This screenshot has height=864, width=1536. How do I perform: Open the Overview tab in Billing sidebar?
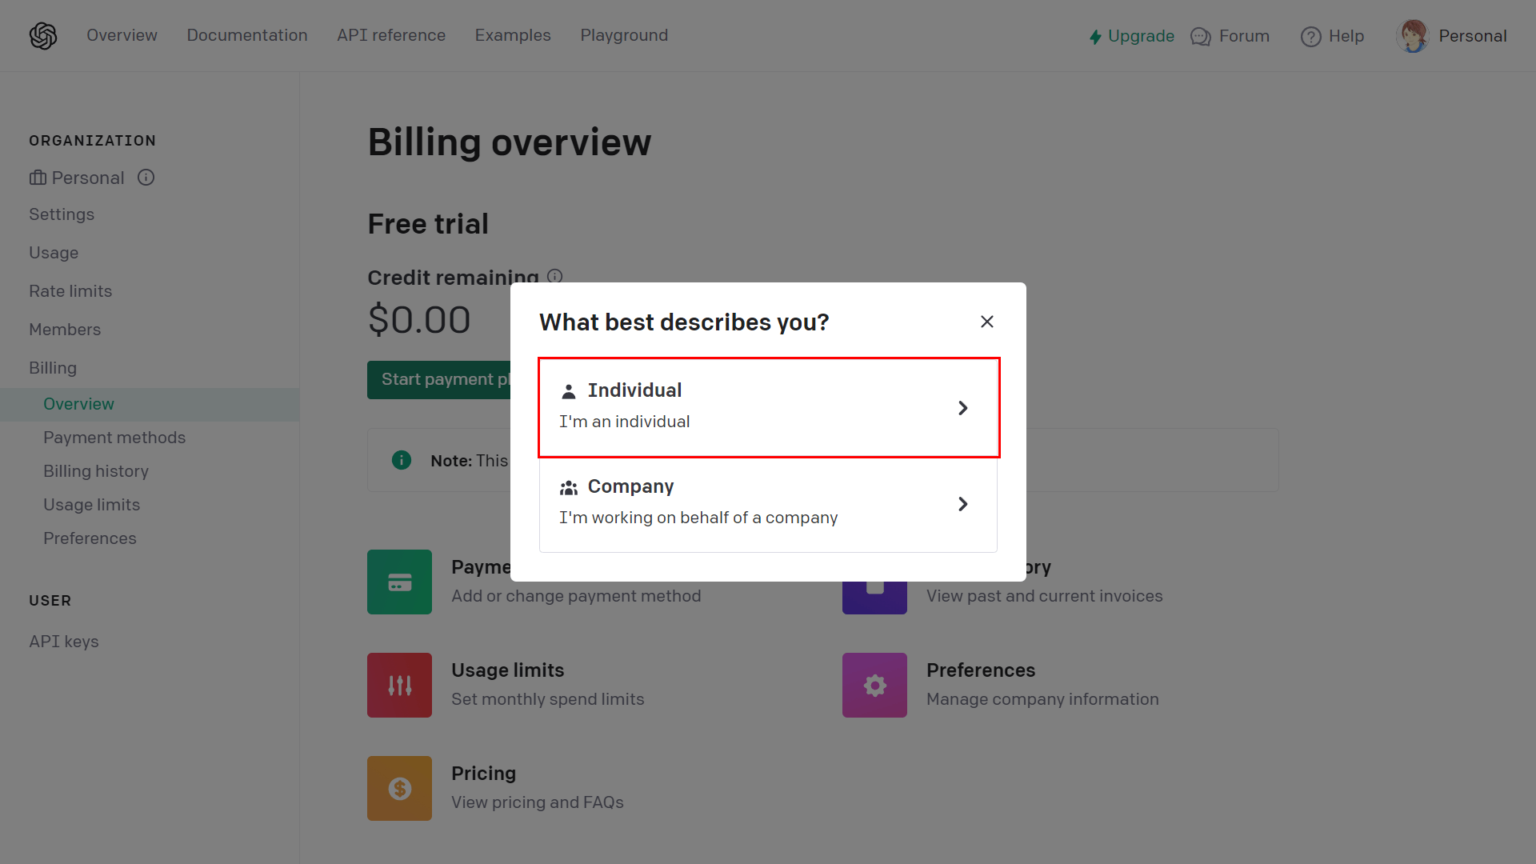[x=78, y=404]
